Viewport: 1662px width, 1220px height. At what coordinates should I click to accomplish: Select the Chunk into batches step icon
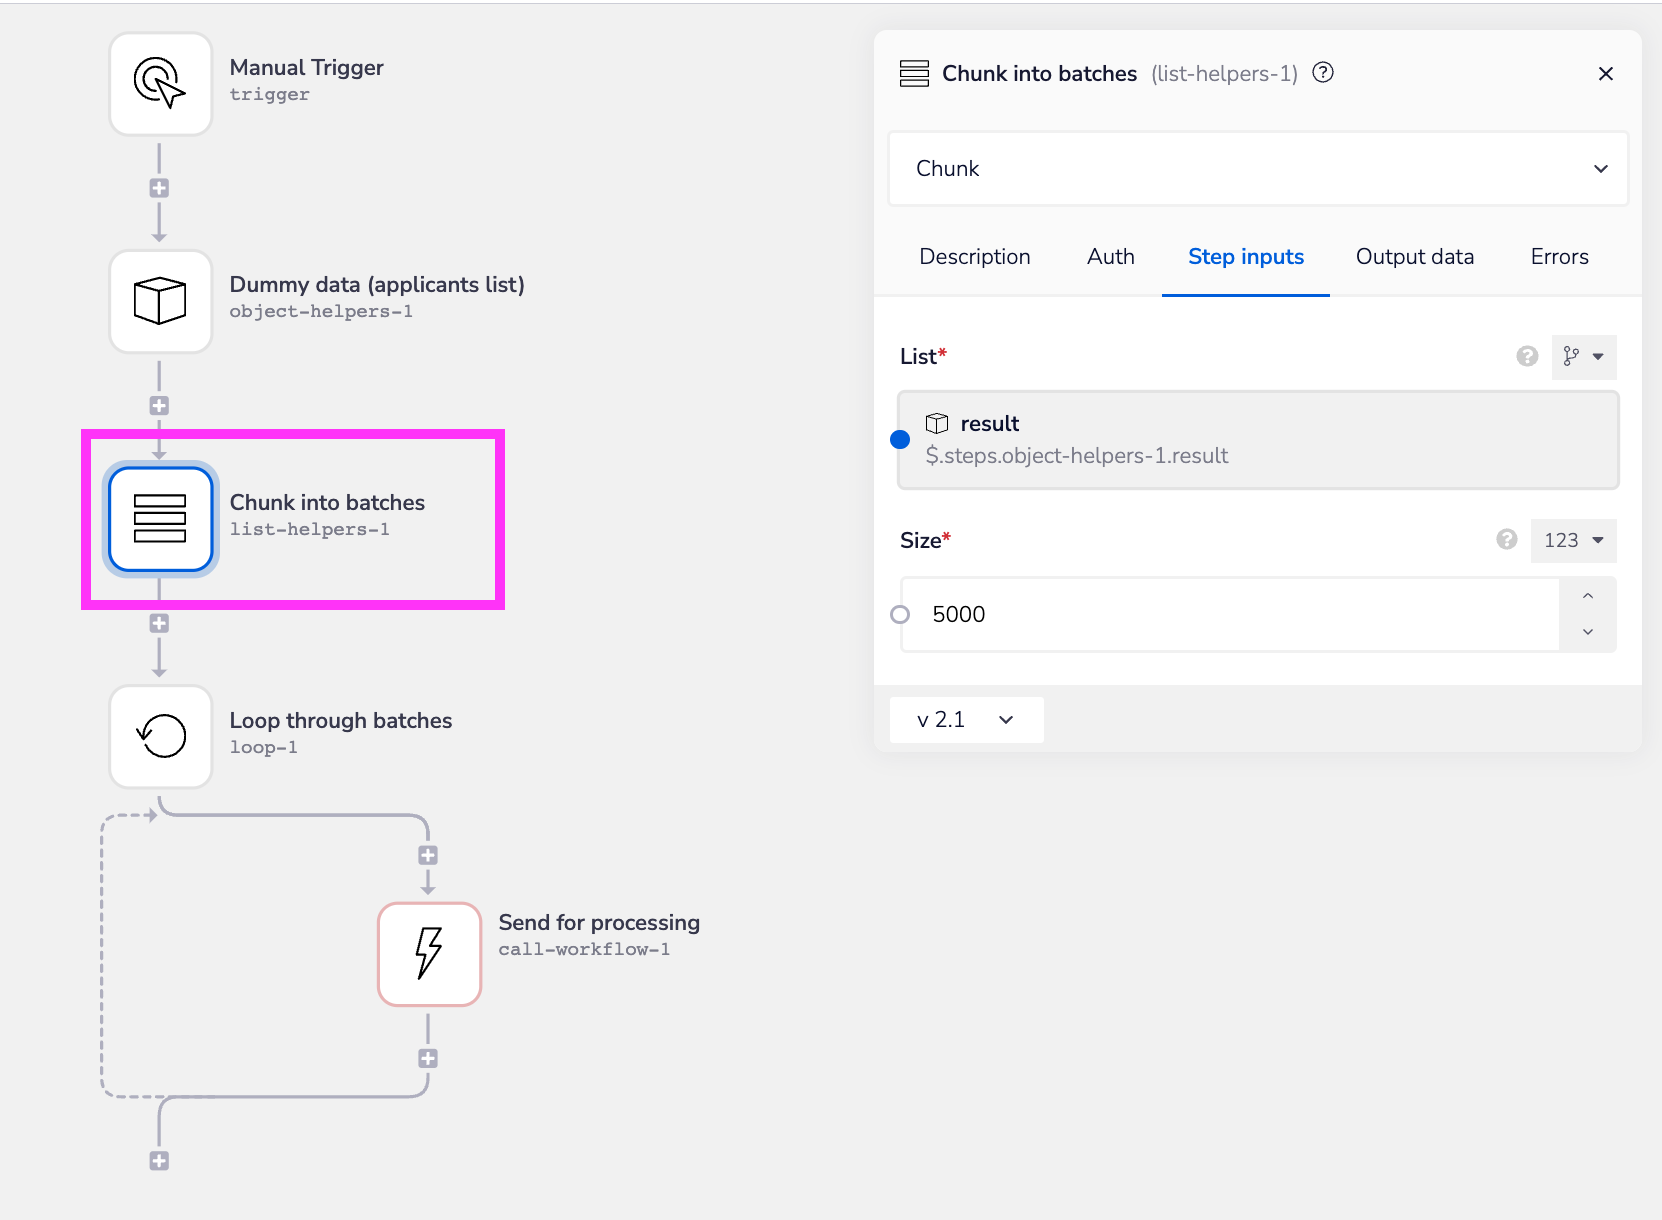point(160,519)
